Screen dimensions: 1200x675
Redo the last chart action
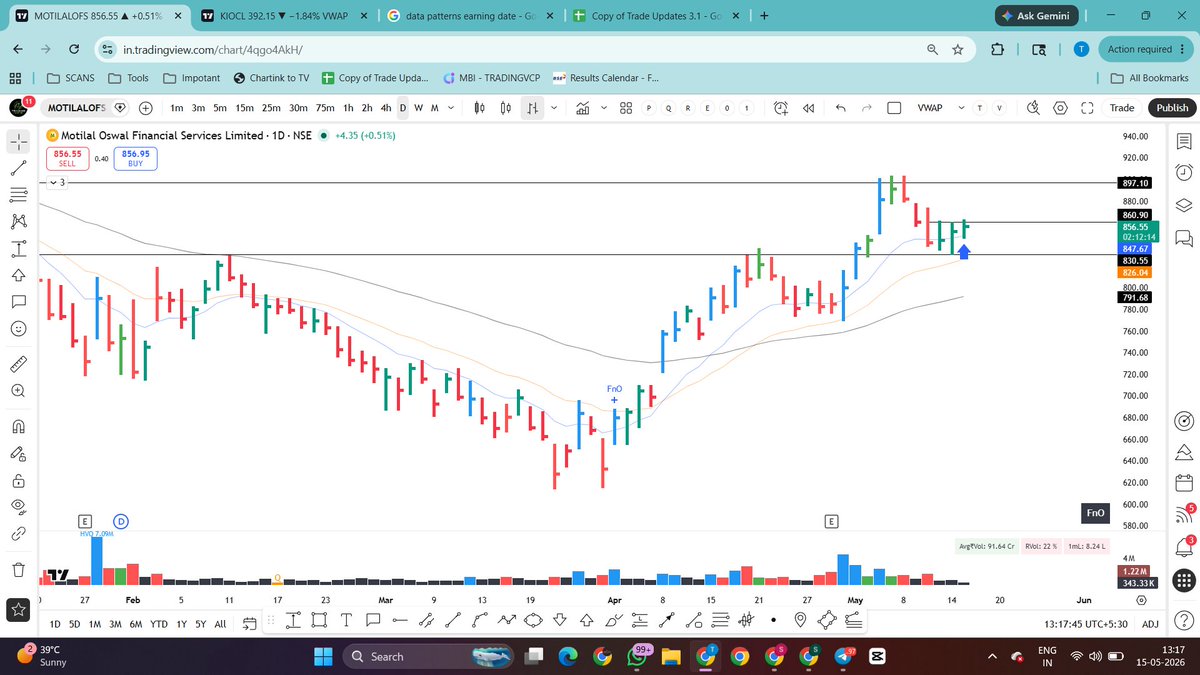(x=867, y=108)
